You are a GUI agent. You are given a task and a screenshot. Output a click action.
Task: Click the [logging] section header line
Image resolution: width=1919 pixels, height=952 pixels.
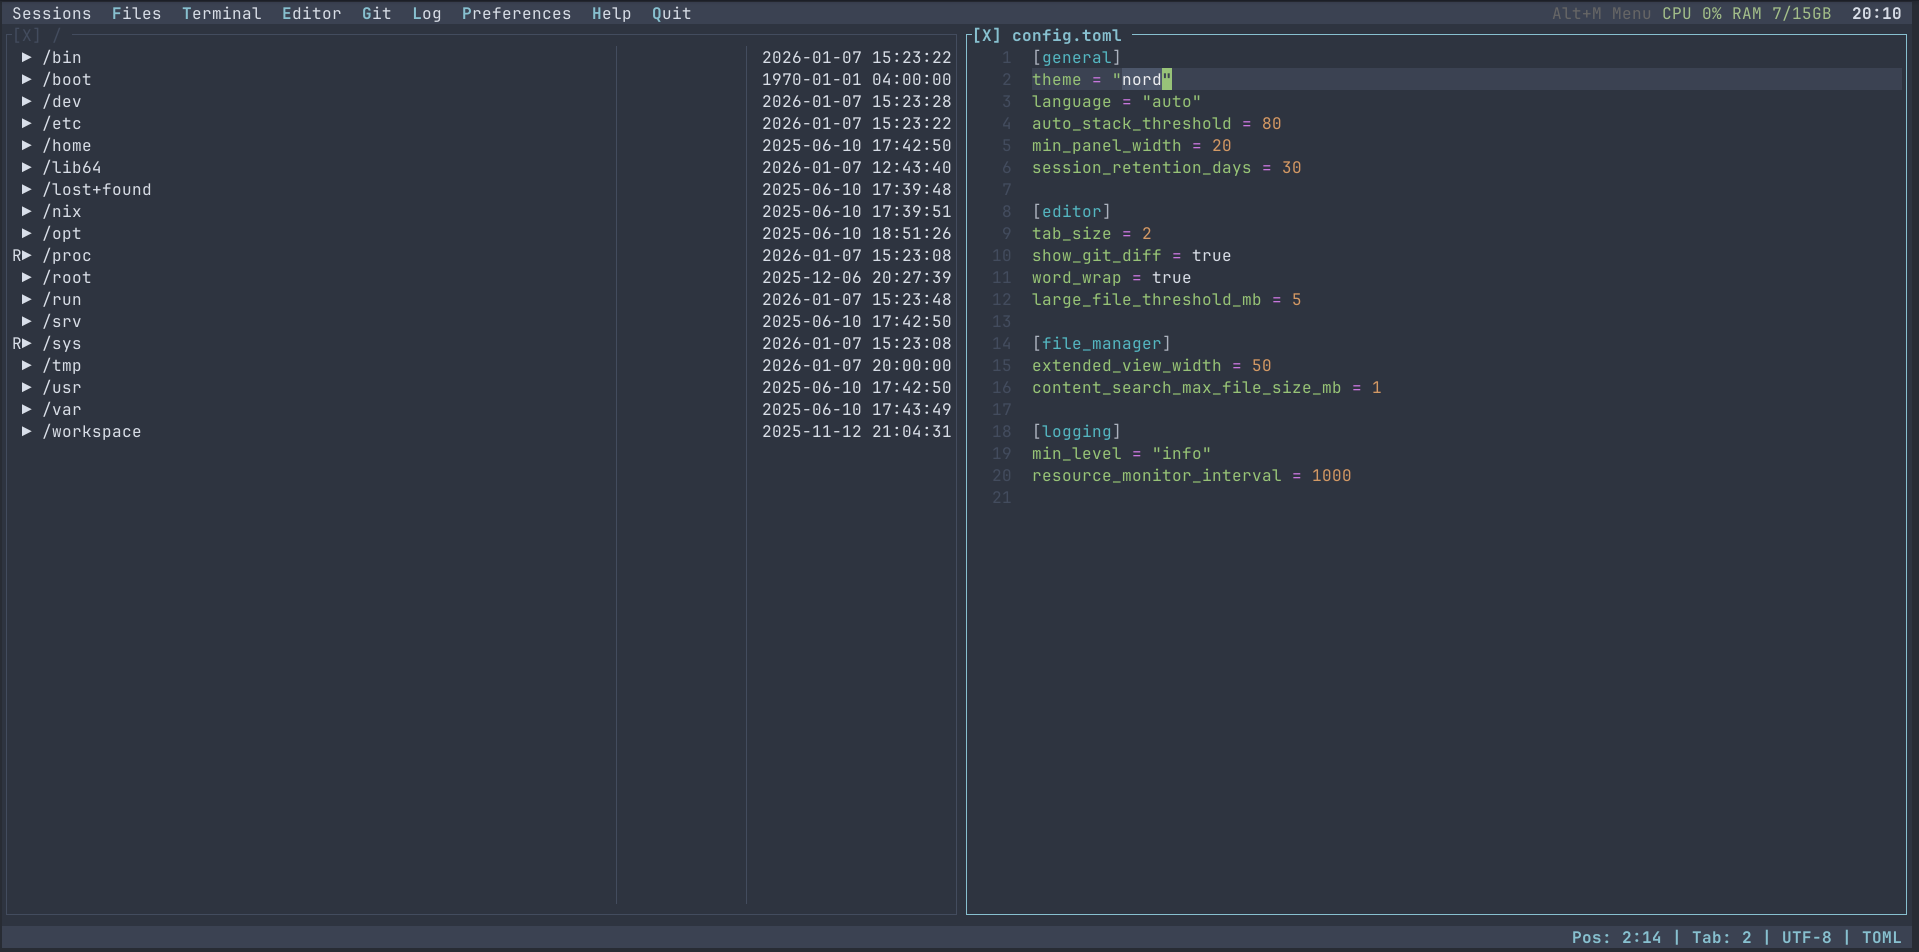[1076, 432]
